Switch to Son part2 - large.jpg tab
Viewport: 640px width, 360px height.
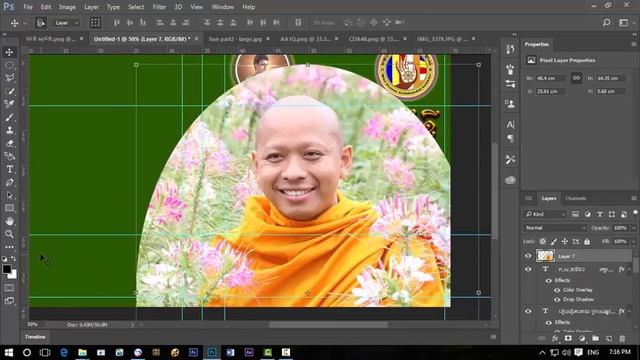(x=235, y=39)
